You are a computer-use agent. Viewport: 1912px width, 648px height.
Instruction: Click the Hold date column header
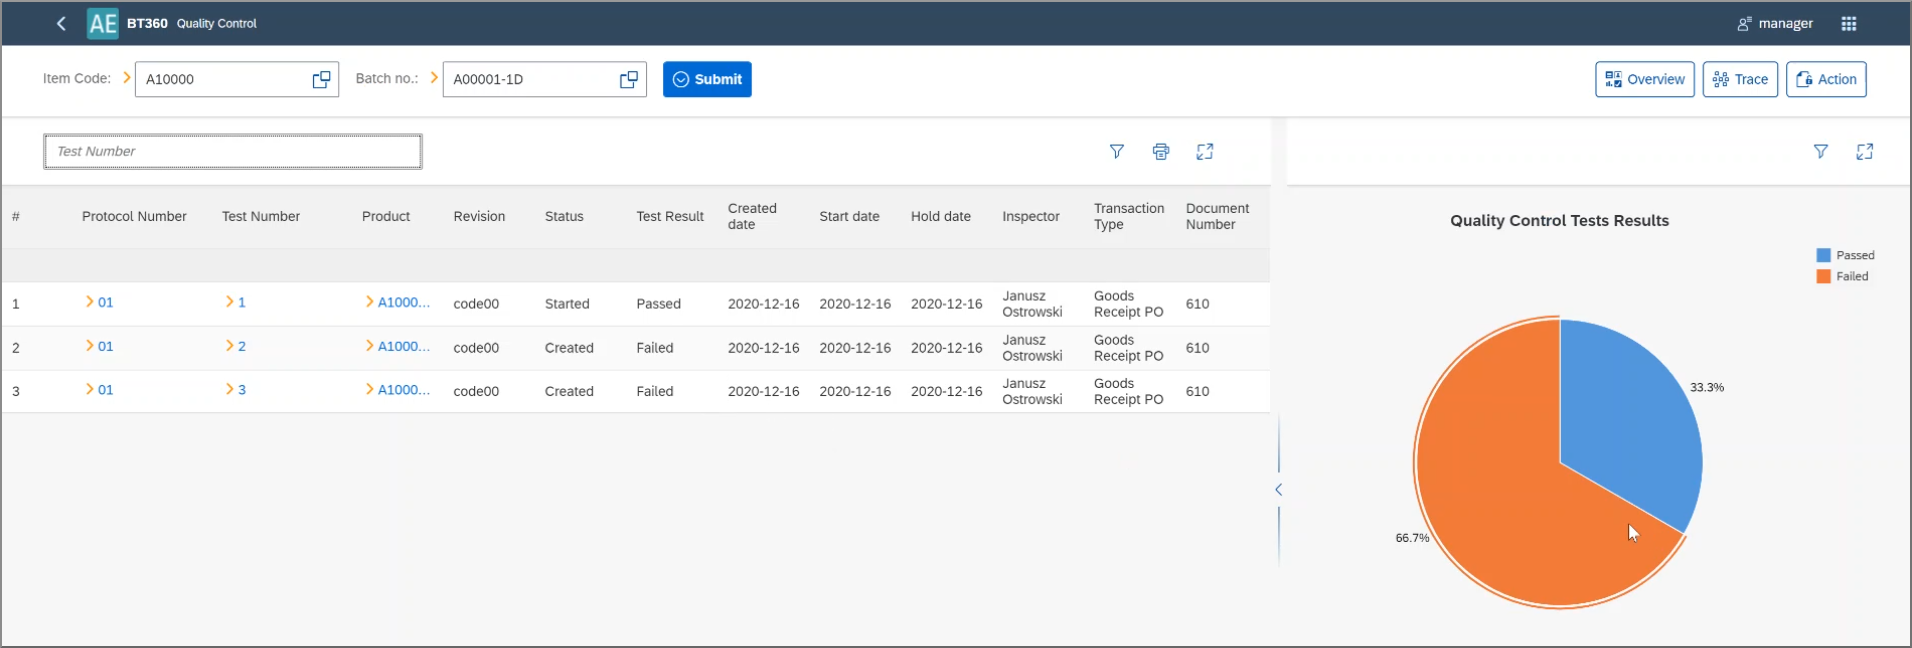(940, 216)
